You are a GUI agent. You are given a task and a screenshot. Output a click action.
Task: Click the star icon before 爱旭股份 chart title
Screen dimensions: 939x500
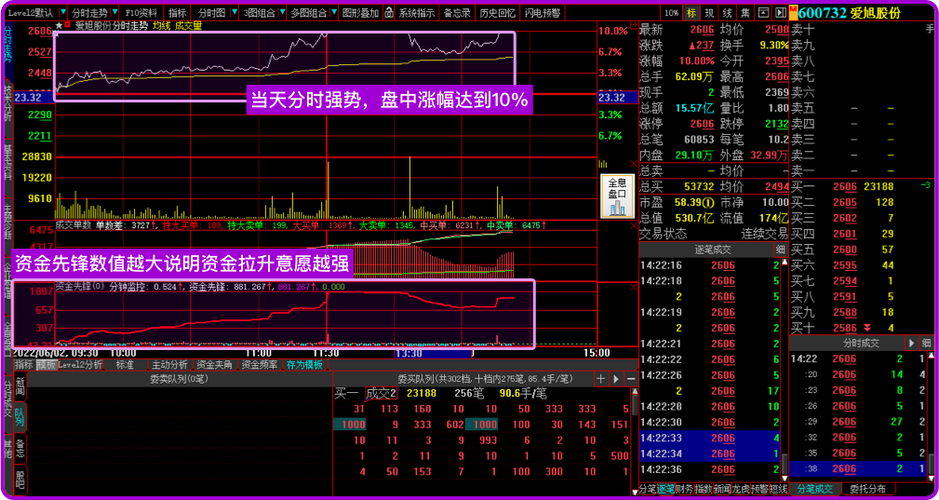pos(58,24)
